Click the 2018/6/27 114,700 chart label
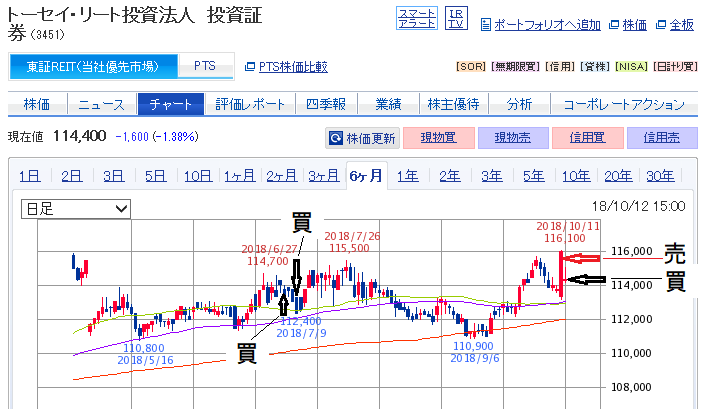This screenshot has height=409, width=705. [270, 255]
